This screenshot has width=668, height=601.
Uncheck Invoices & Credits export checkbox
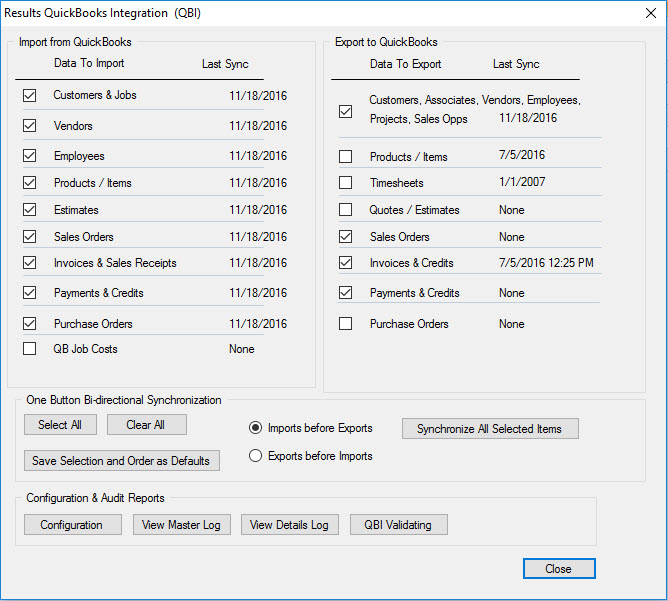[x=346, y=263]
